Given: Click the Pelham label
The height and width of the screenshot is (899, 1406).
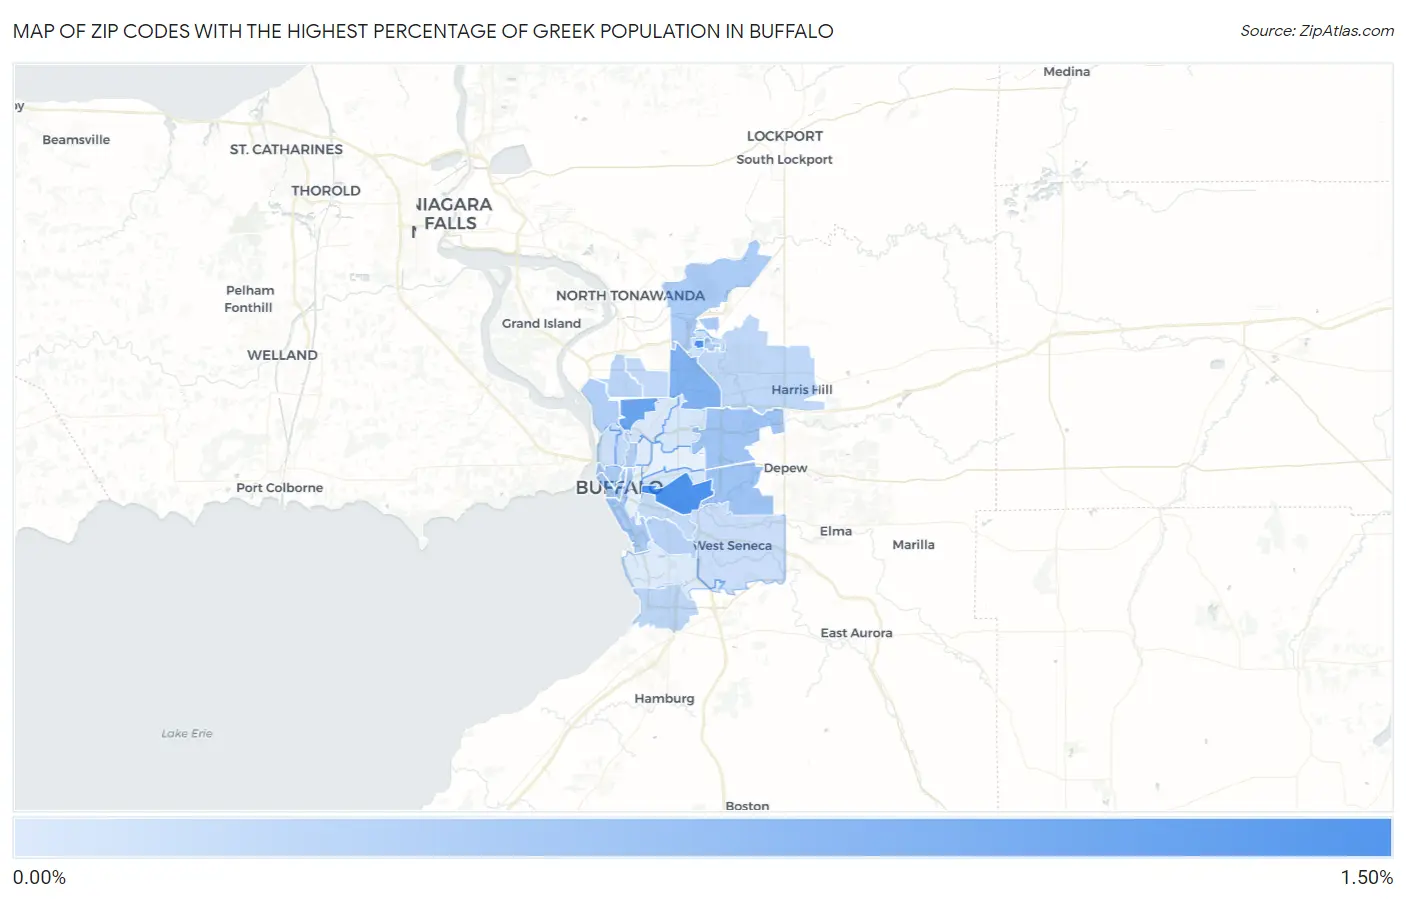Looking at the screenshot, I should (x=250, y=291).
